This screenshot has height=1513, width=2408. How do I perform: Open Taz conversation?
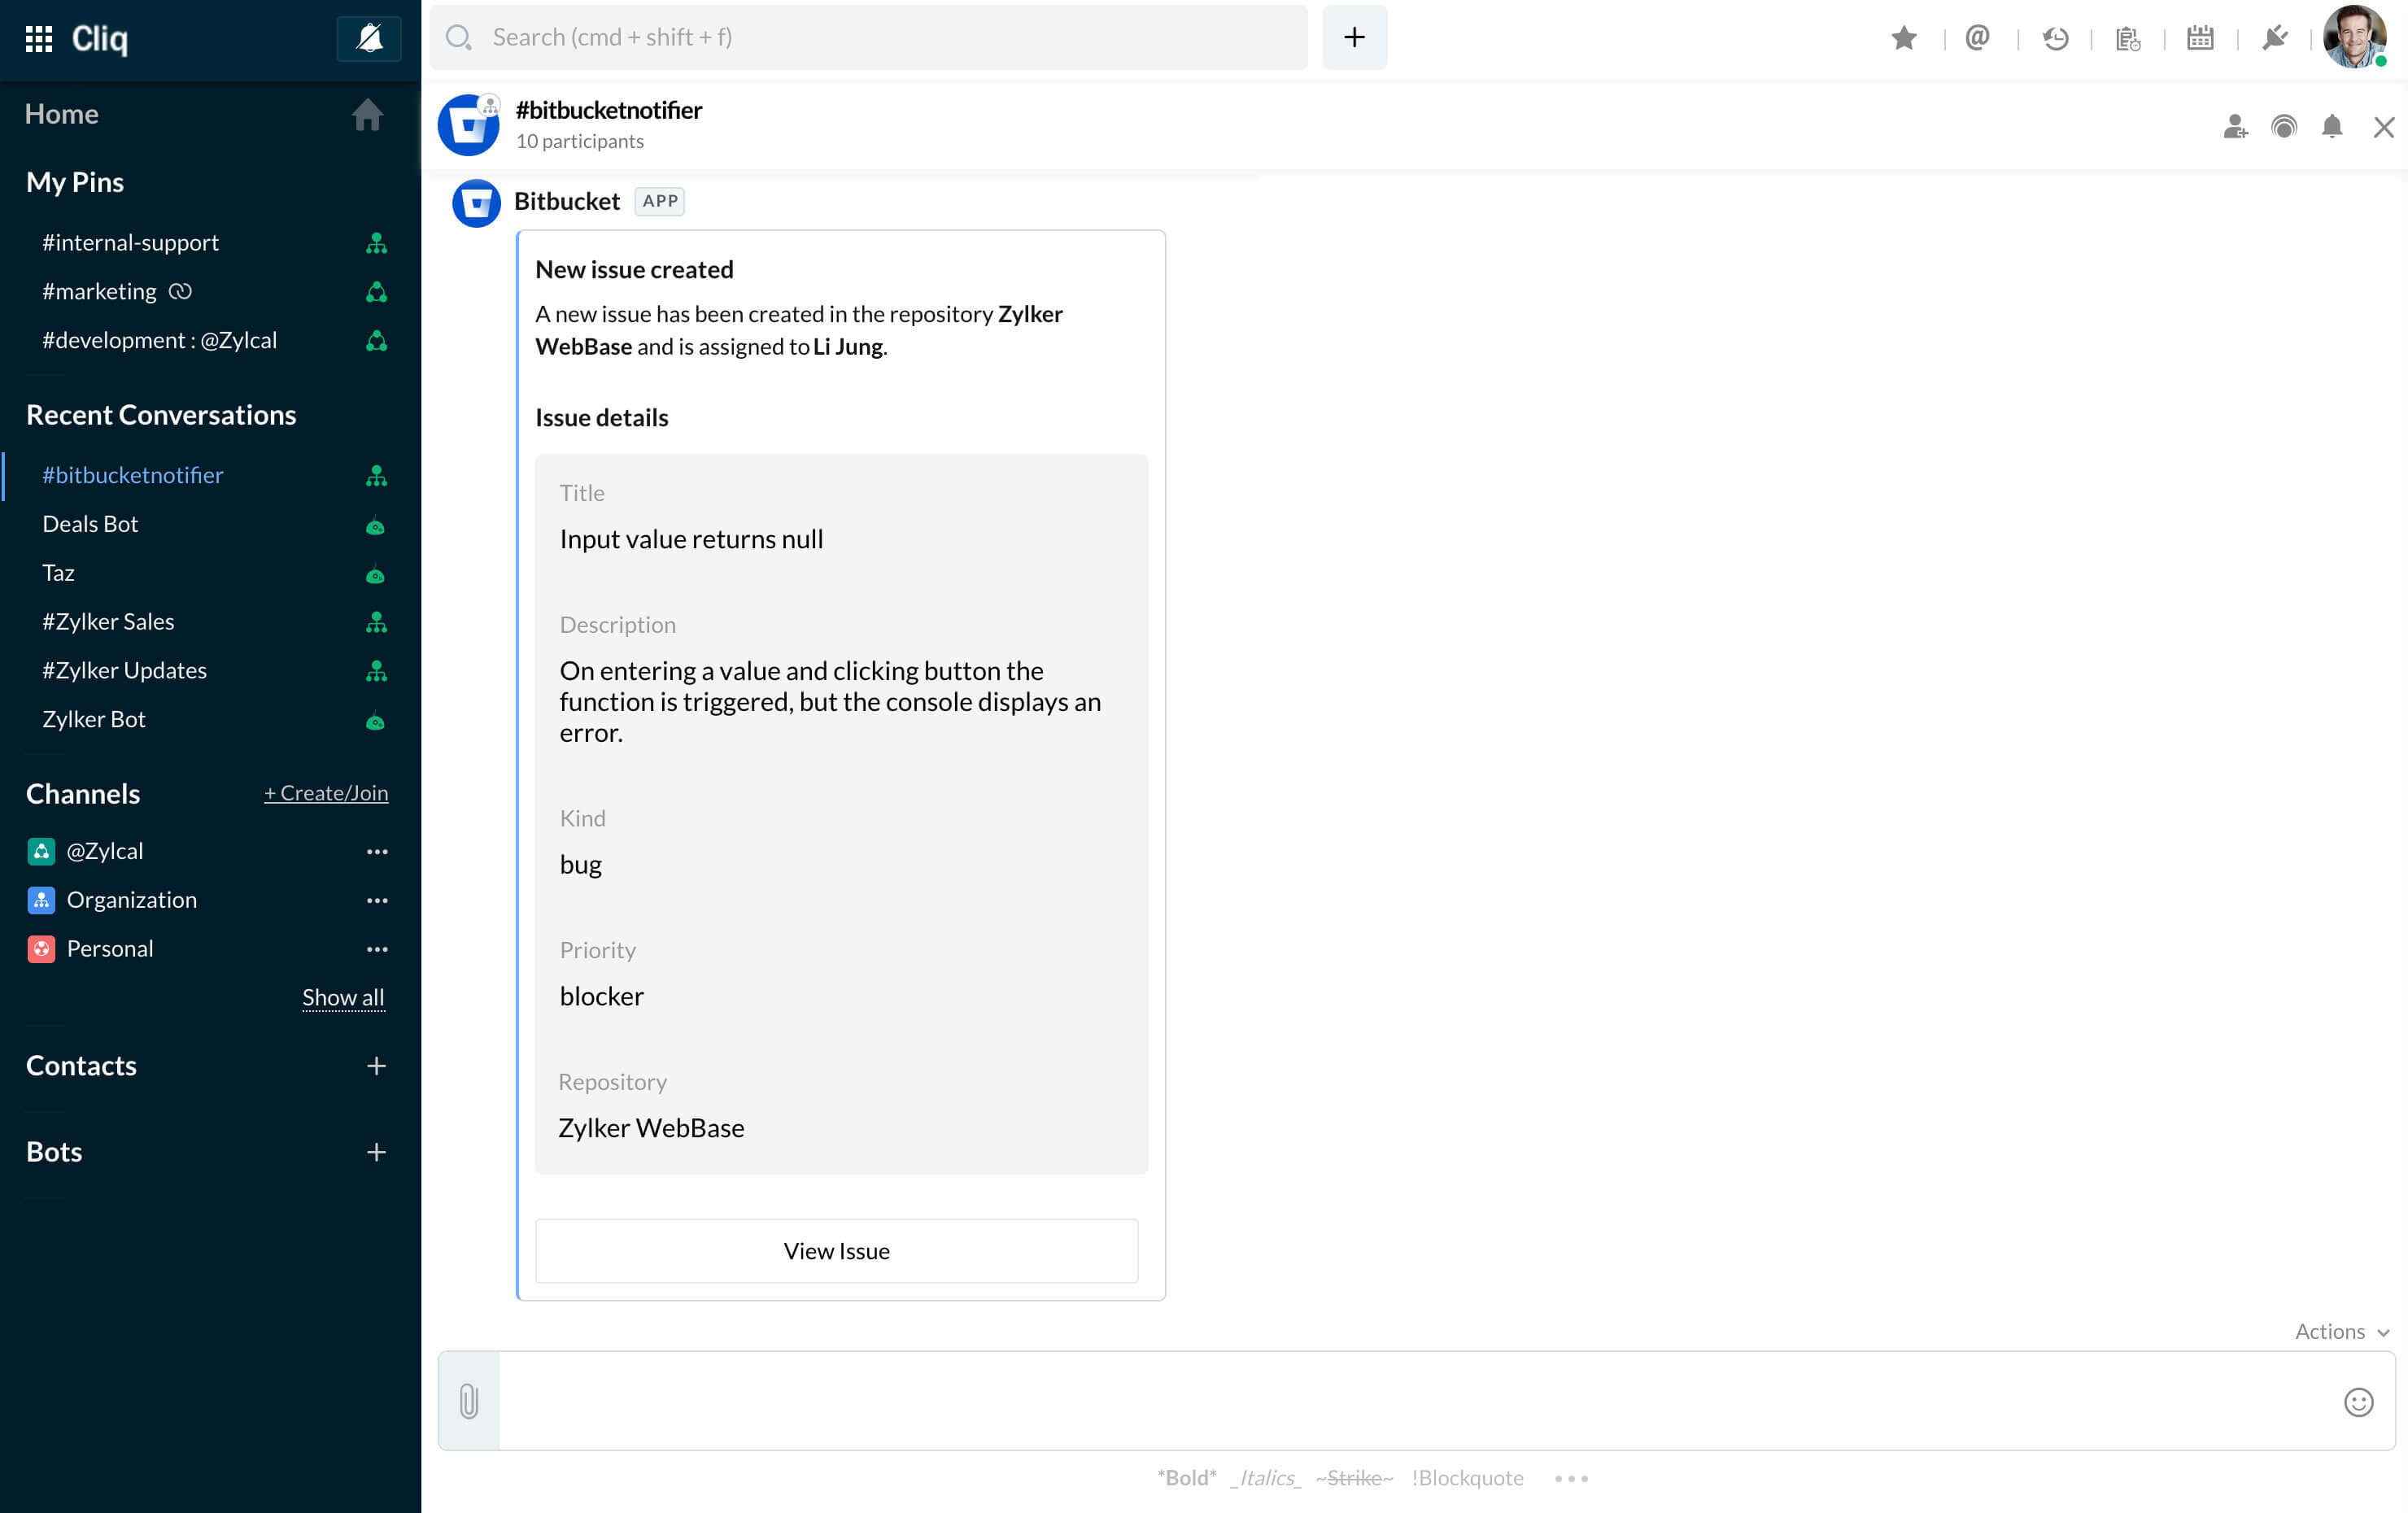tap(58, 573)
